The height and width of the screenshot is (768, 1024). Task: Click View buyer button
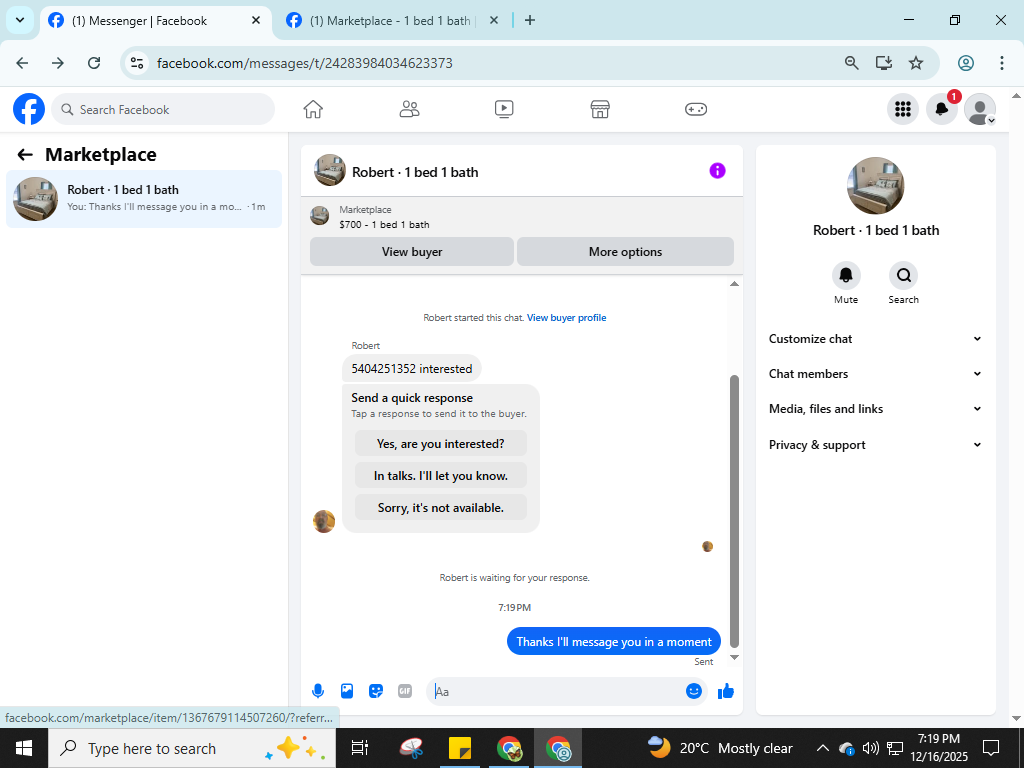click(x=411, y=251)
